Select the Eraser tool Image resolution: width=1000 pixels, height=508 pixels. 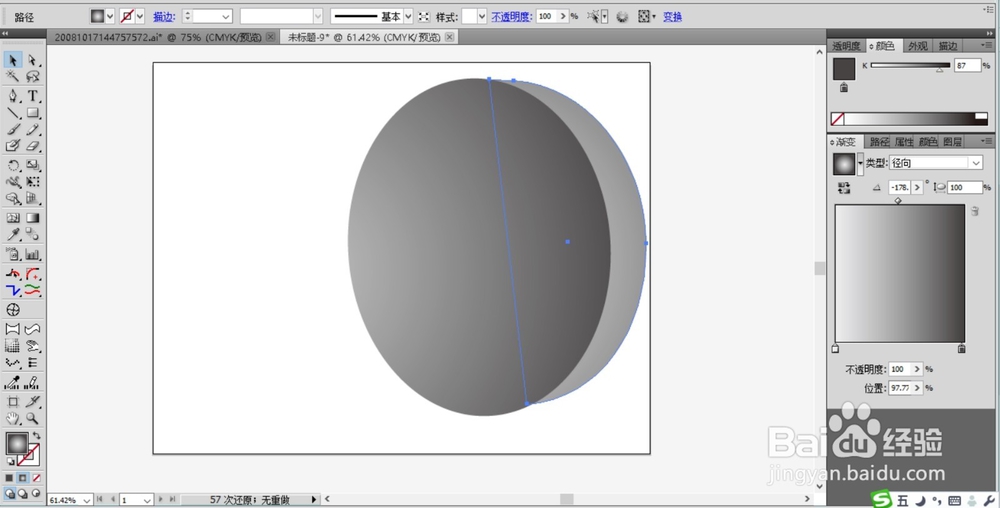(33, 146)
